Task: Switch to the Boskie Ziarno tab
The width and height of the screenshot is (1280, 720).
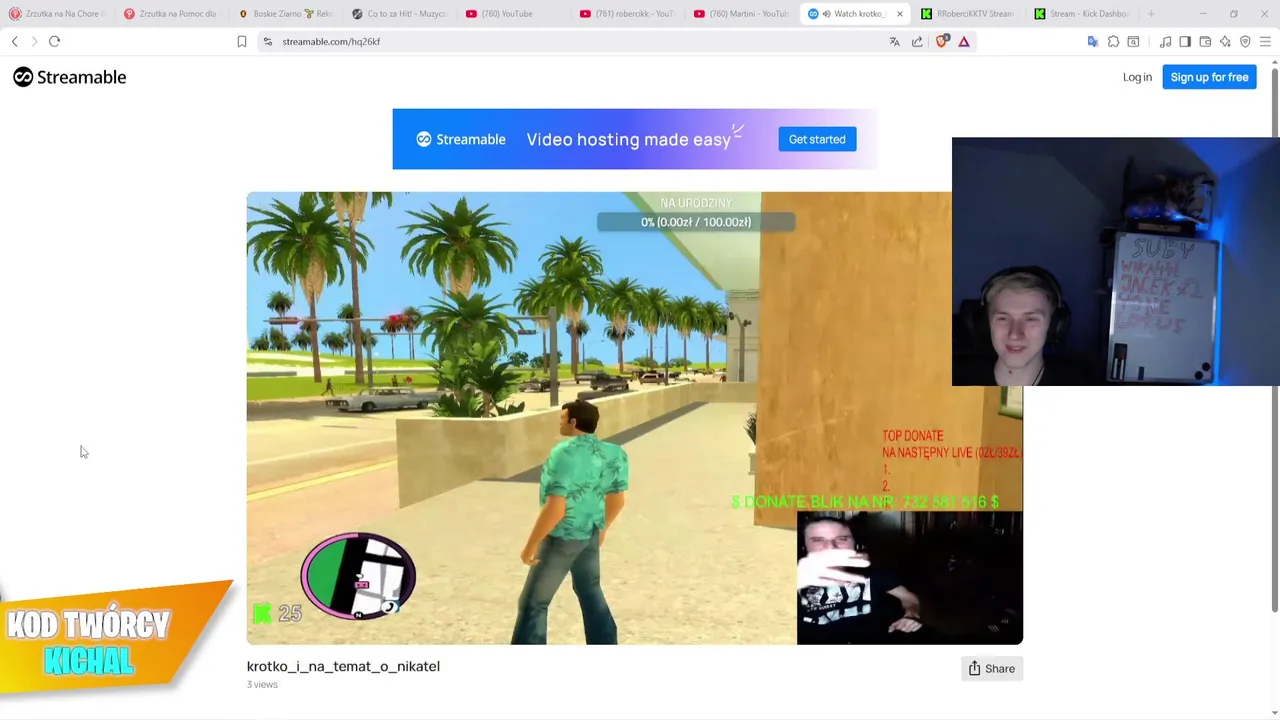Action: click(x=285, y=14)
